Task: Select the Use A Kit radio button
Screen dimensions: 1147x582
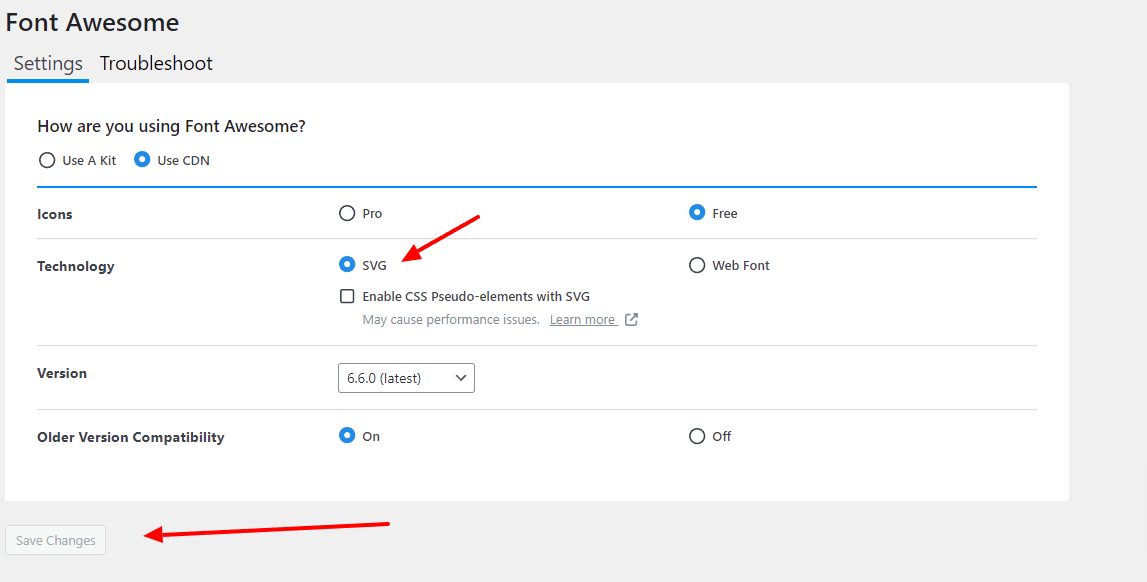Action: click(x=47, y=160)
